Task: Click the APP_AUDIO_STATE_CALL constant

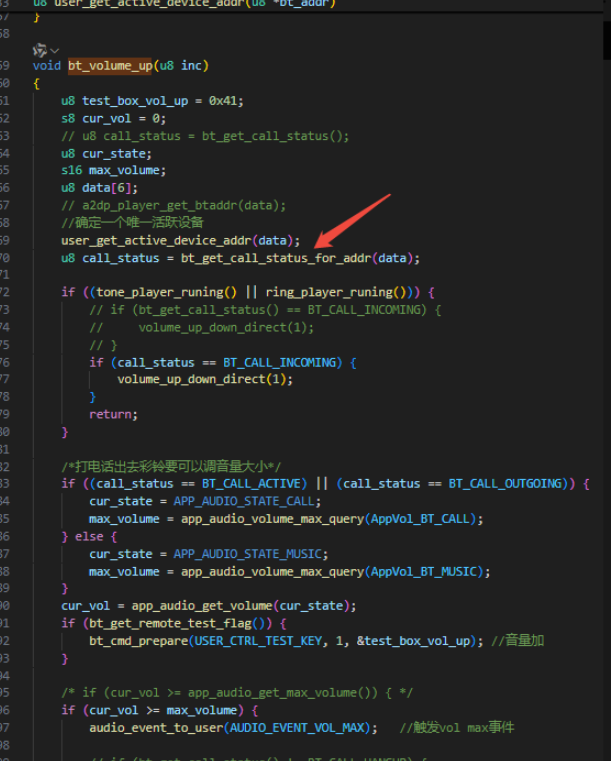Action: [x=244, y=501]
